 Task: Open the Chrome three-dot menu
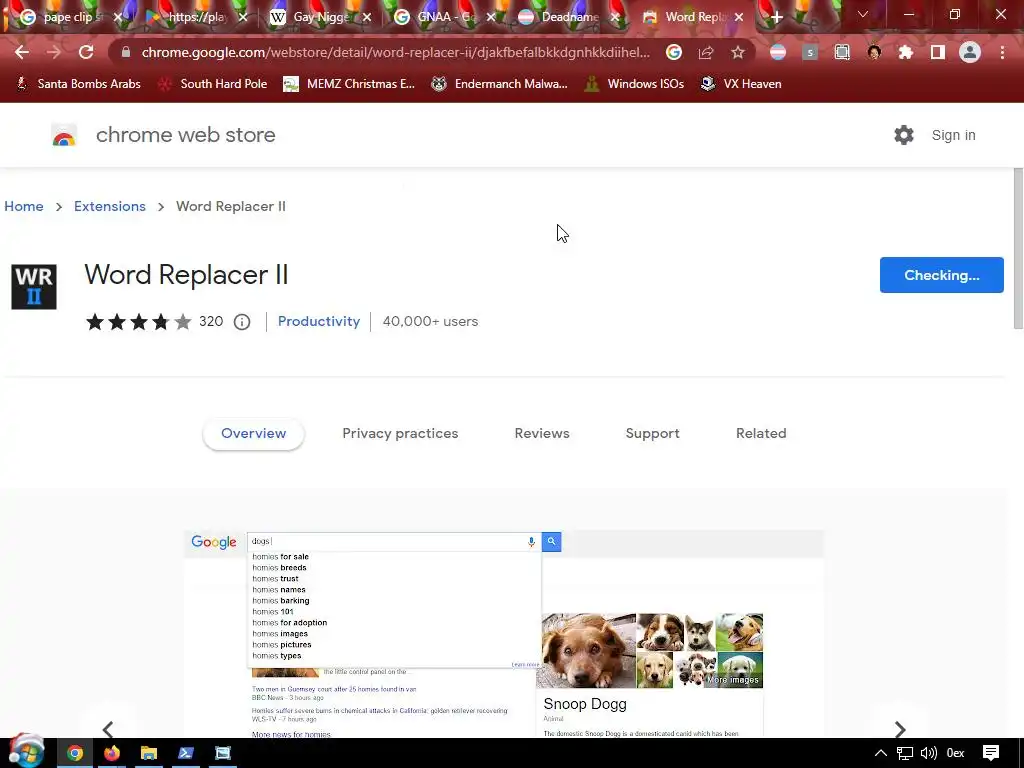[1002, 52]
